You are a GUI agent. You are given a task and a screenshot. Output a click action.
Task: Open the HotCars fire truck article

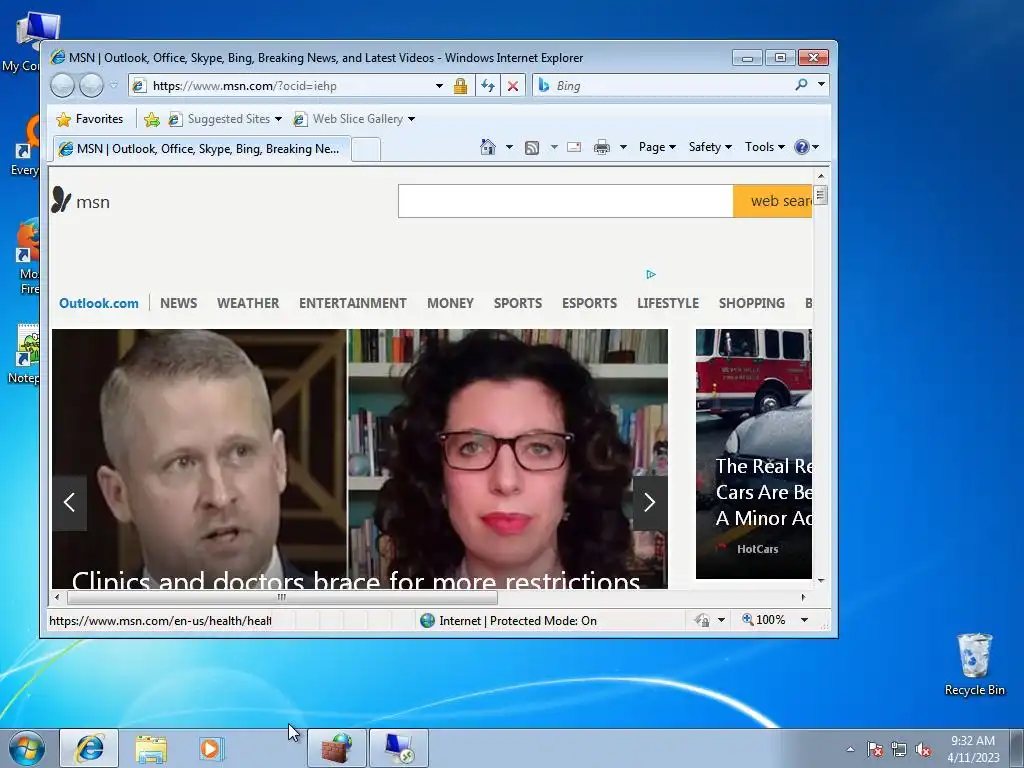click(x=754, y=454)
